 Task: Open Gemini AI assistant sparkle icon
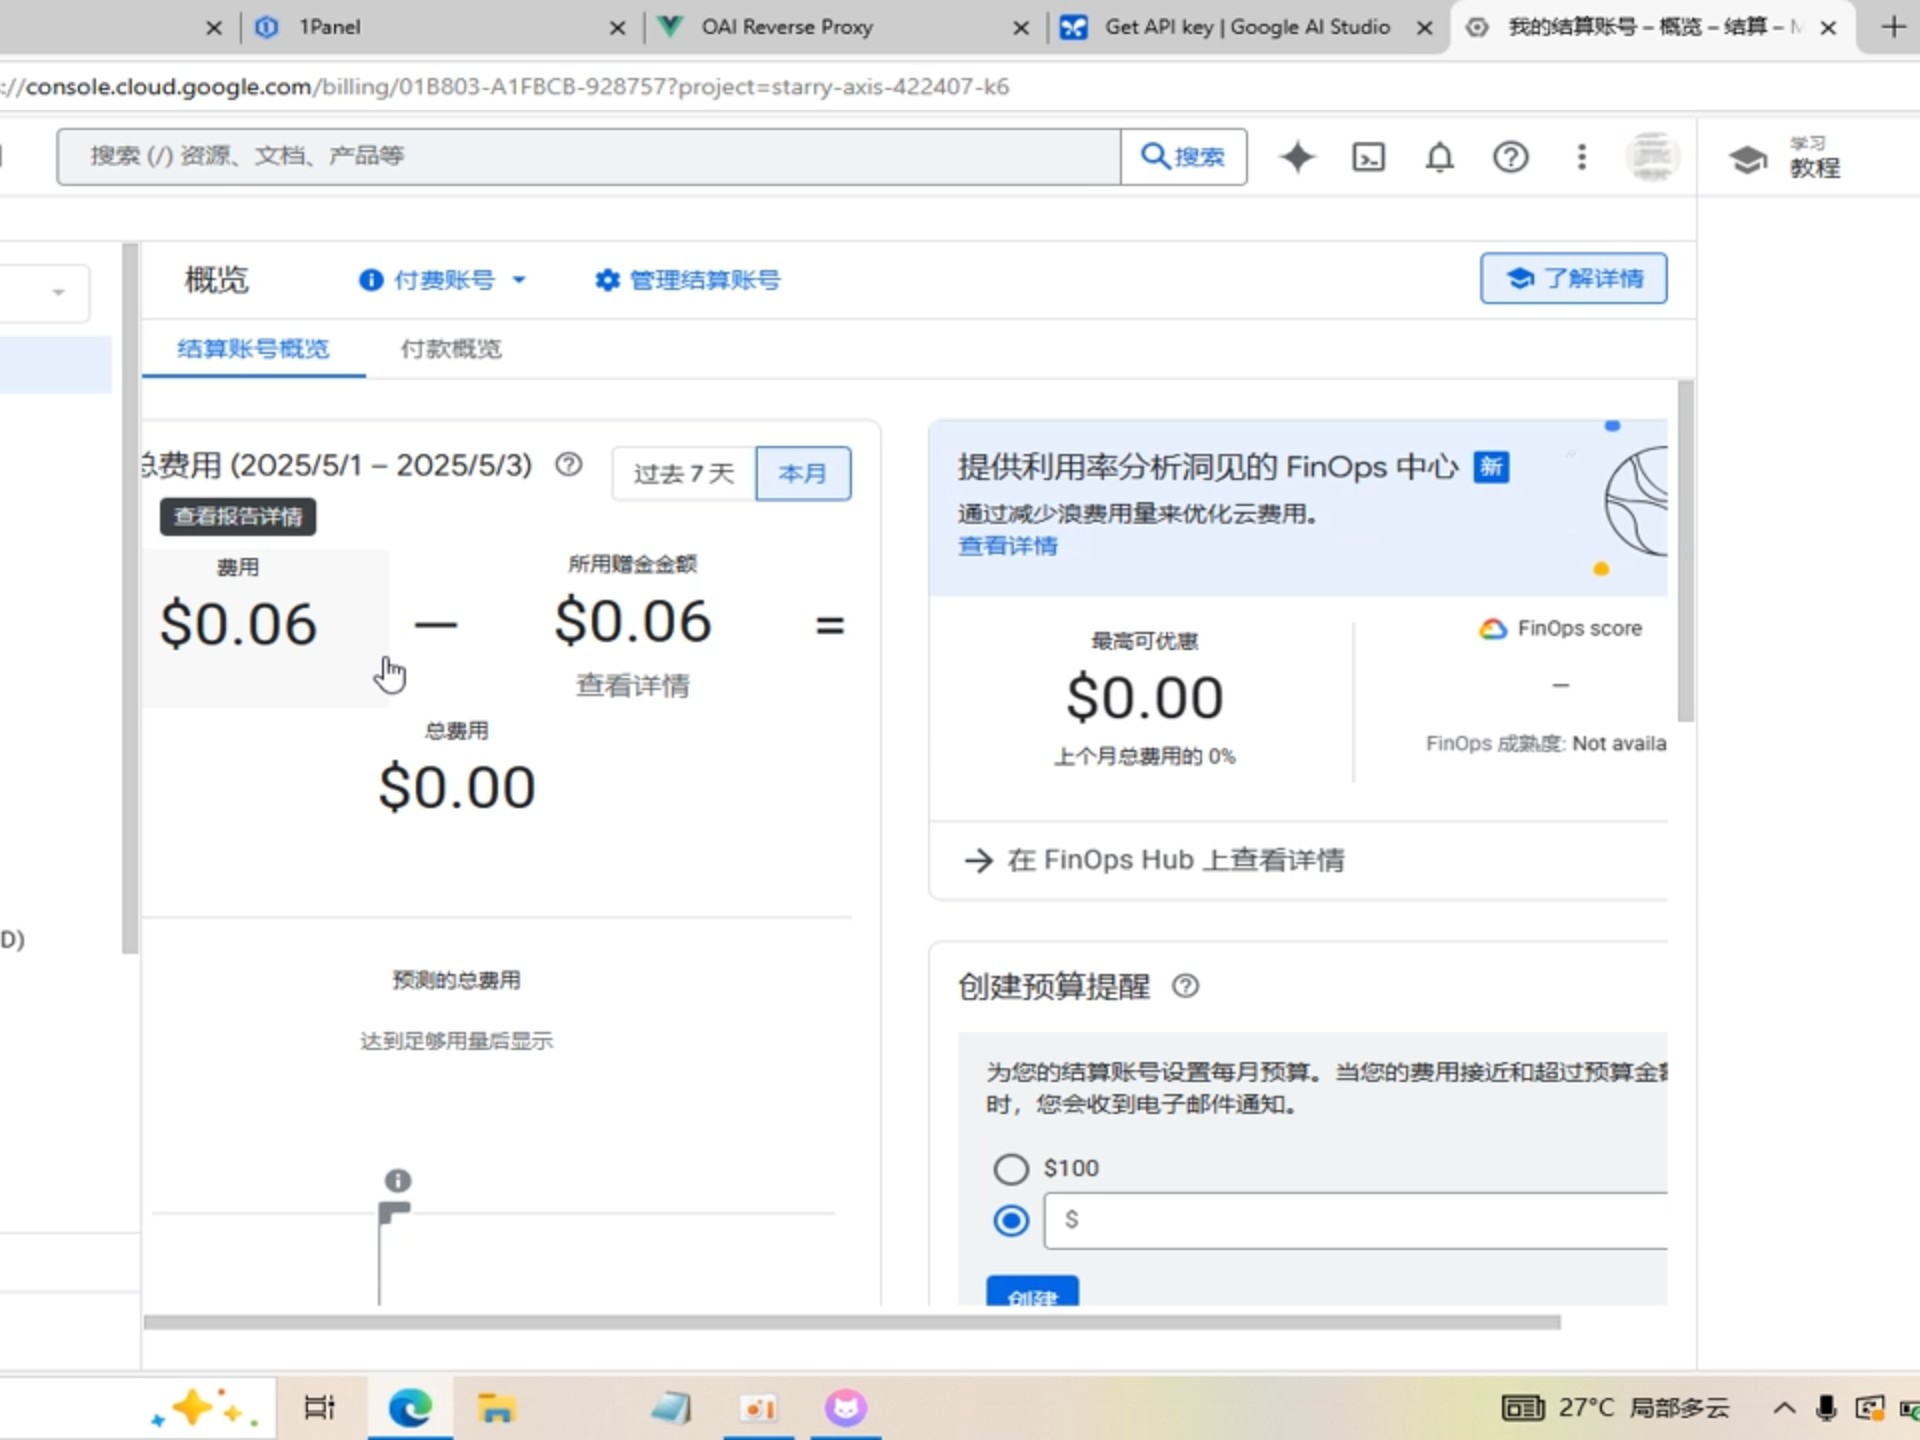[x=1297, y=157]
